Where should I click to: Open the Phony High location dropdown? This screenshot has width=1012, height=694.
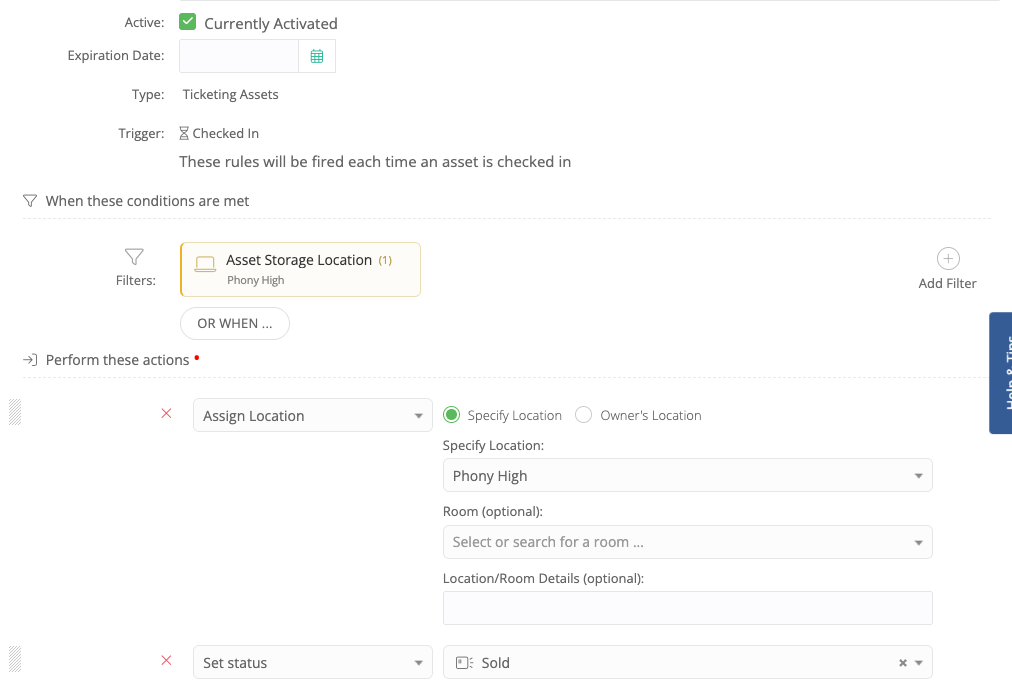pos(687,476)
